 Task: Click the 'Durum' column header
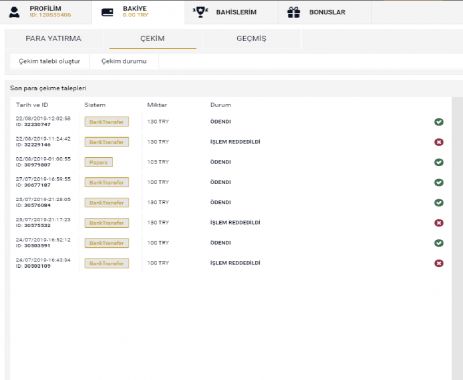pyautogui.click(x=221, y=105)
